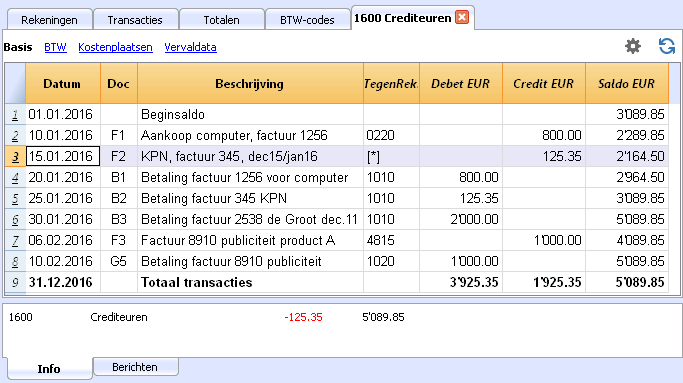Click Doc cell 'F1'
Viewport: 683px width, 383px height.
119,136
